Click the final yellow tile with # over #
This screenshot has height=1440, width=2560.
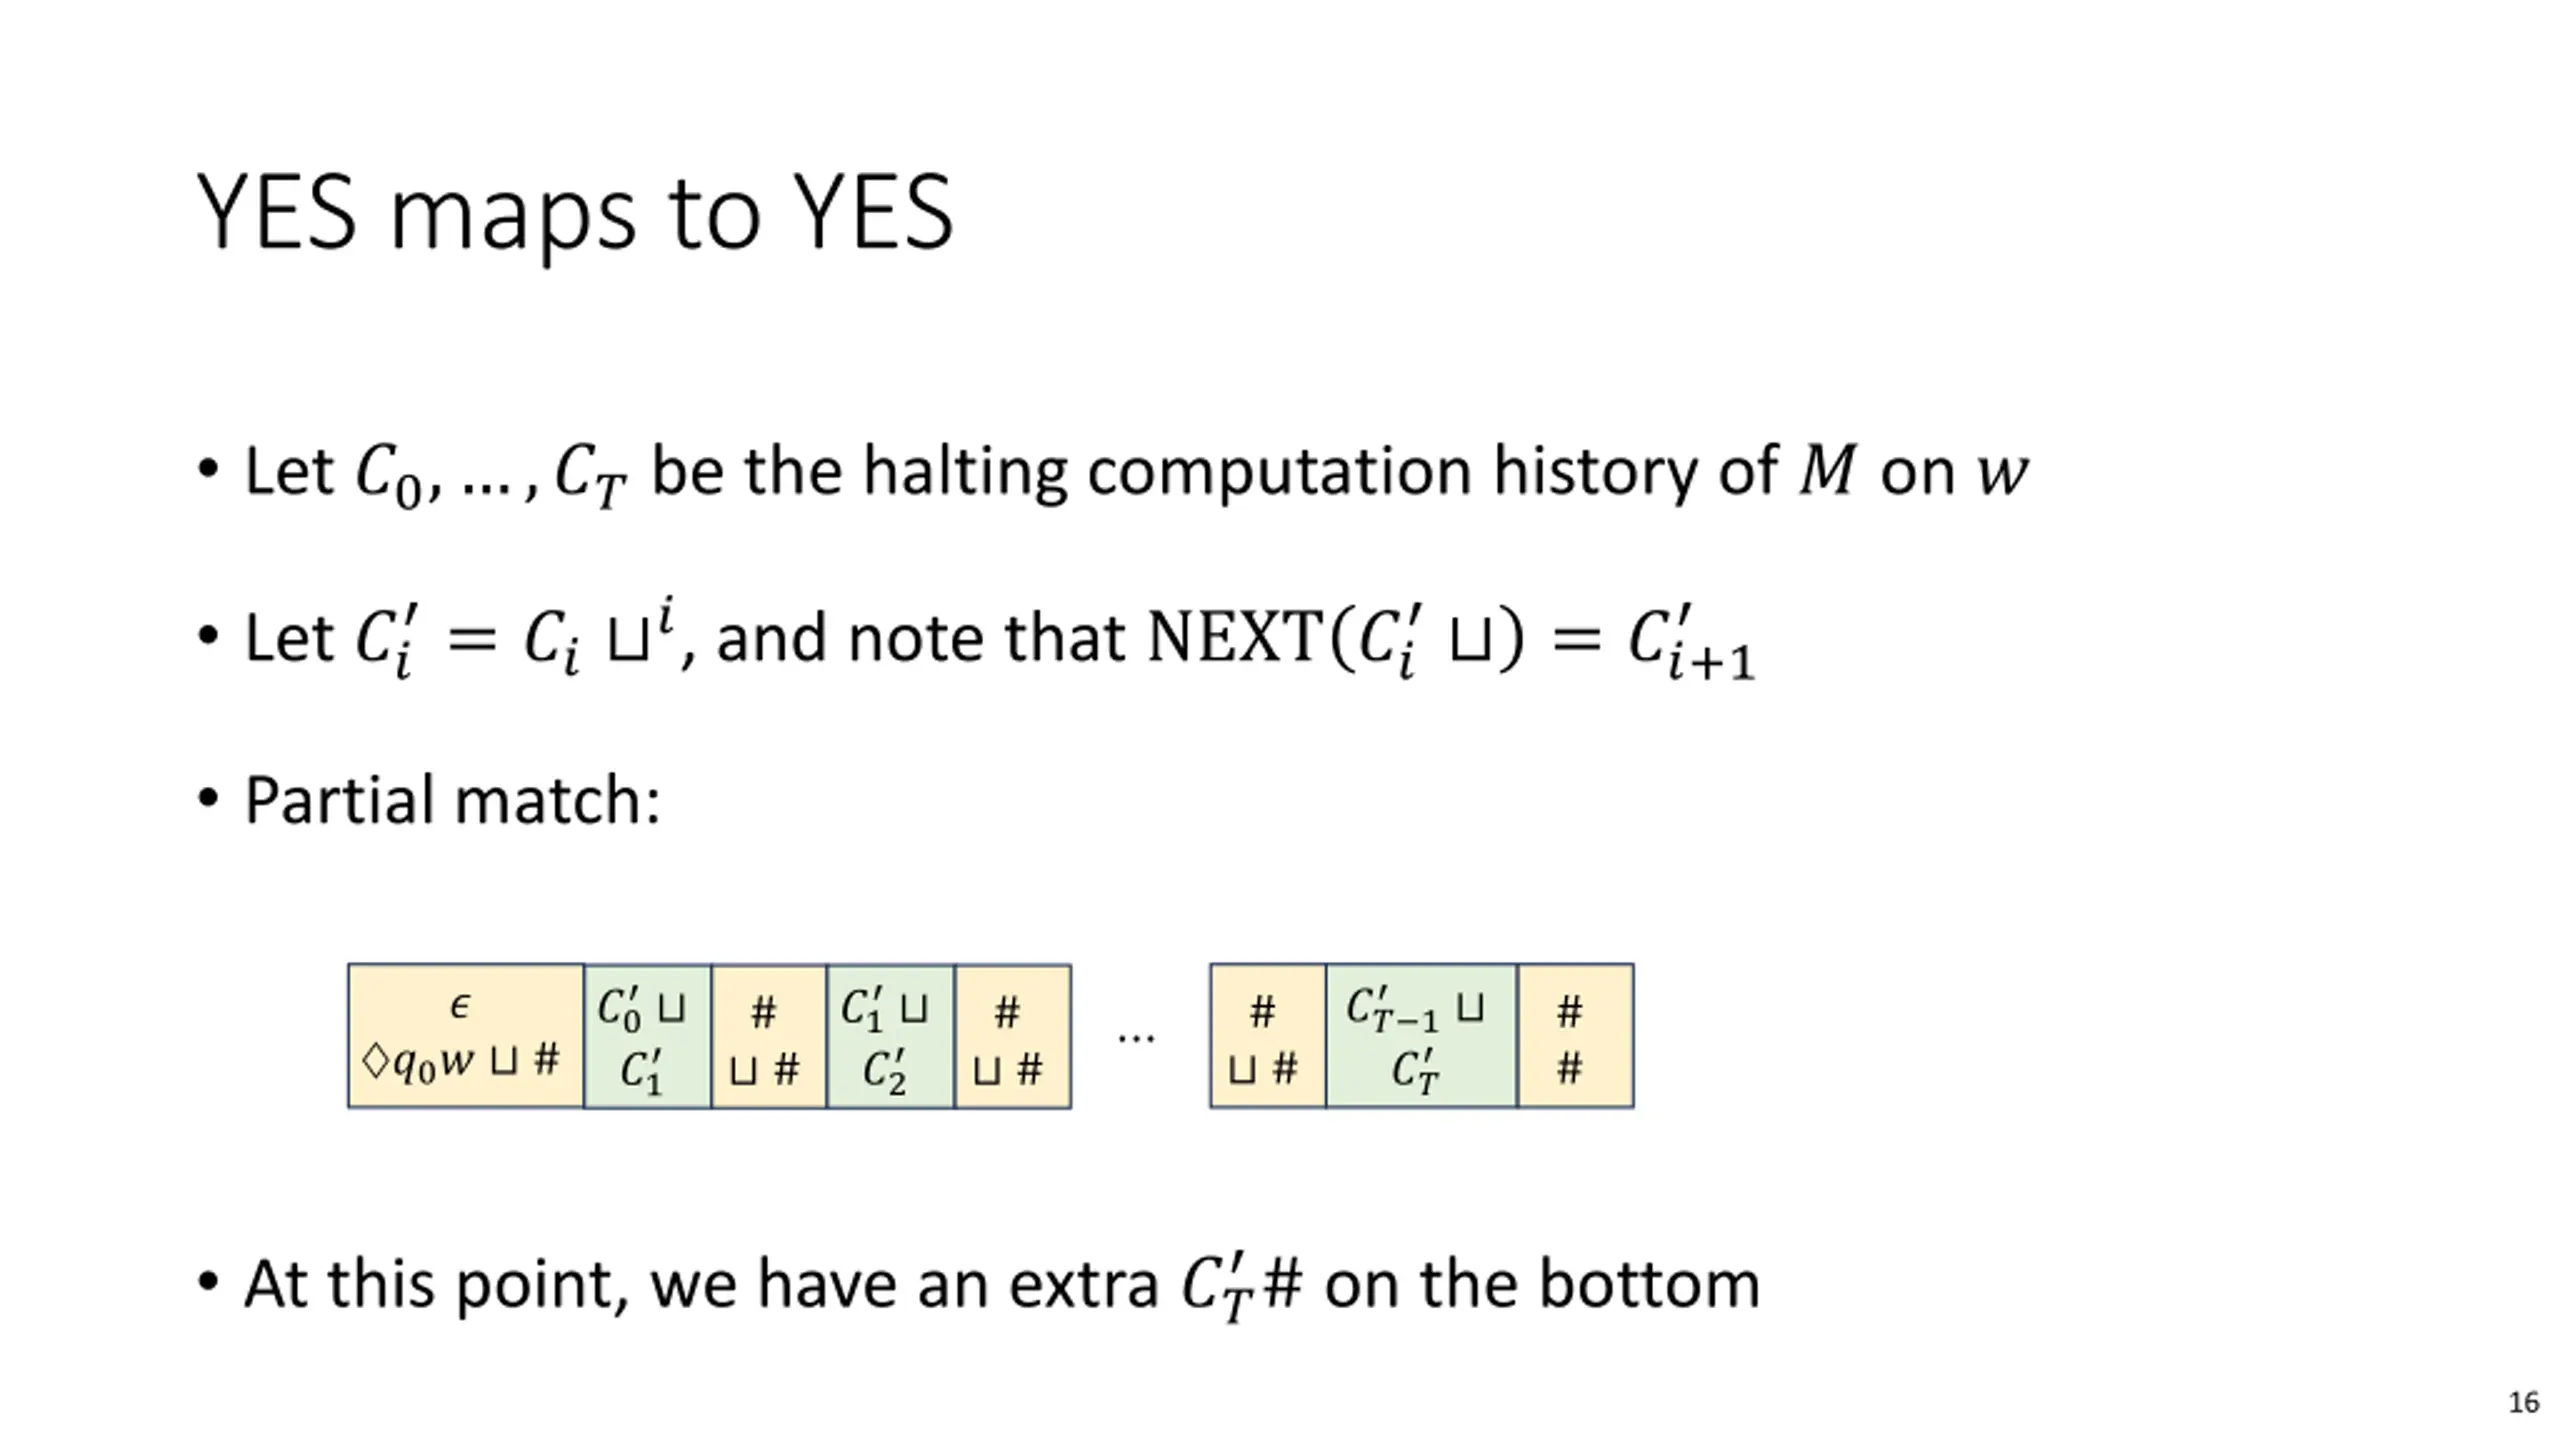(1575, 1036)
